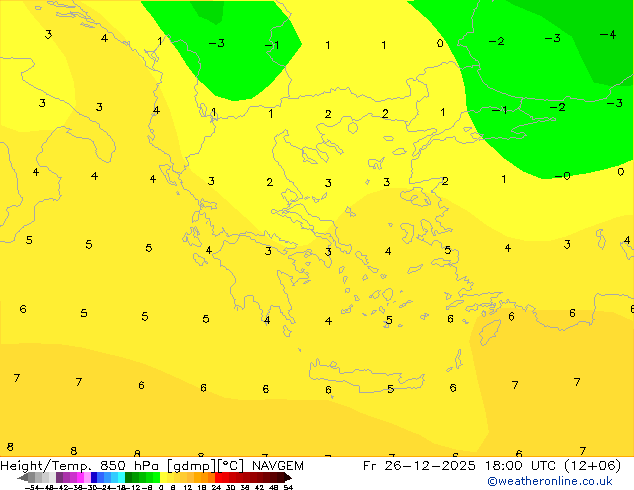
Task: Click the "[°C]" unit label
Action: 231,466
